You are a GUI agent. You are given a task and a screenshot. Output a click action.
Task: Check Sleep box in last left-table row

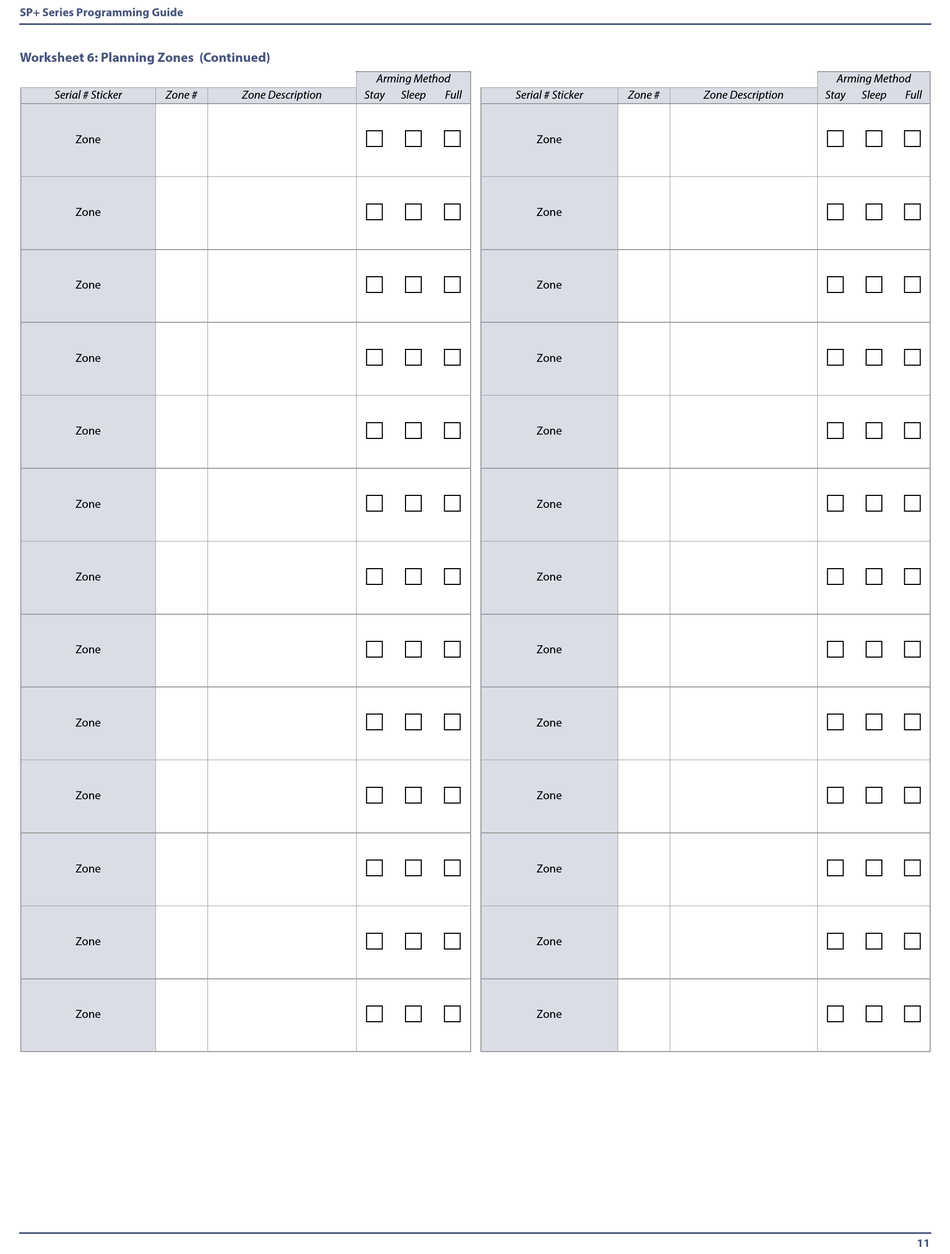tap(413, 1014)
